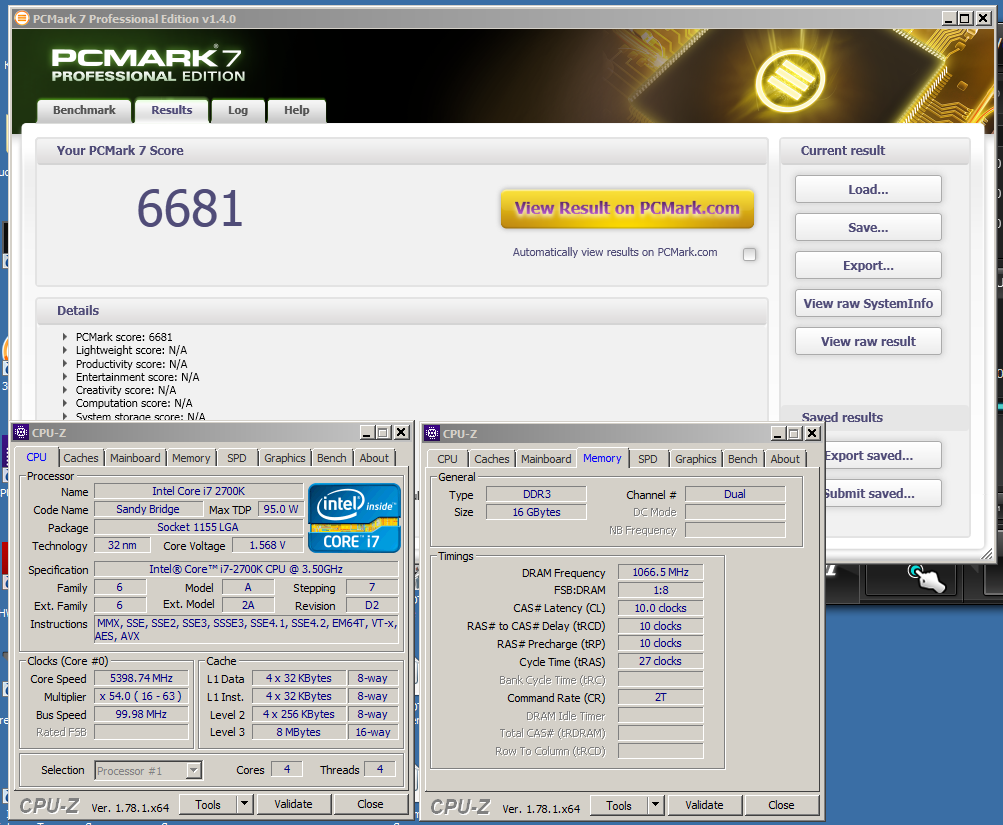1003x825 pixels.
Task: Select the Results tab in PCMark
Action: (171, 110)
